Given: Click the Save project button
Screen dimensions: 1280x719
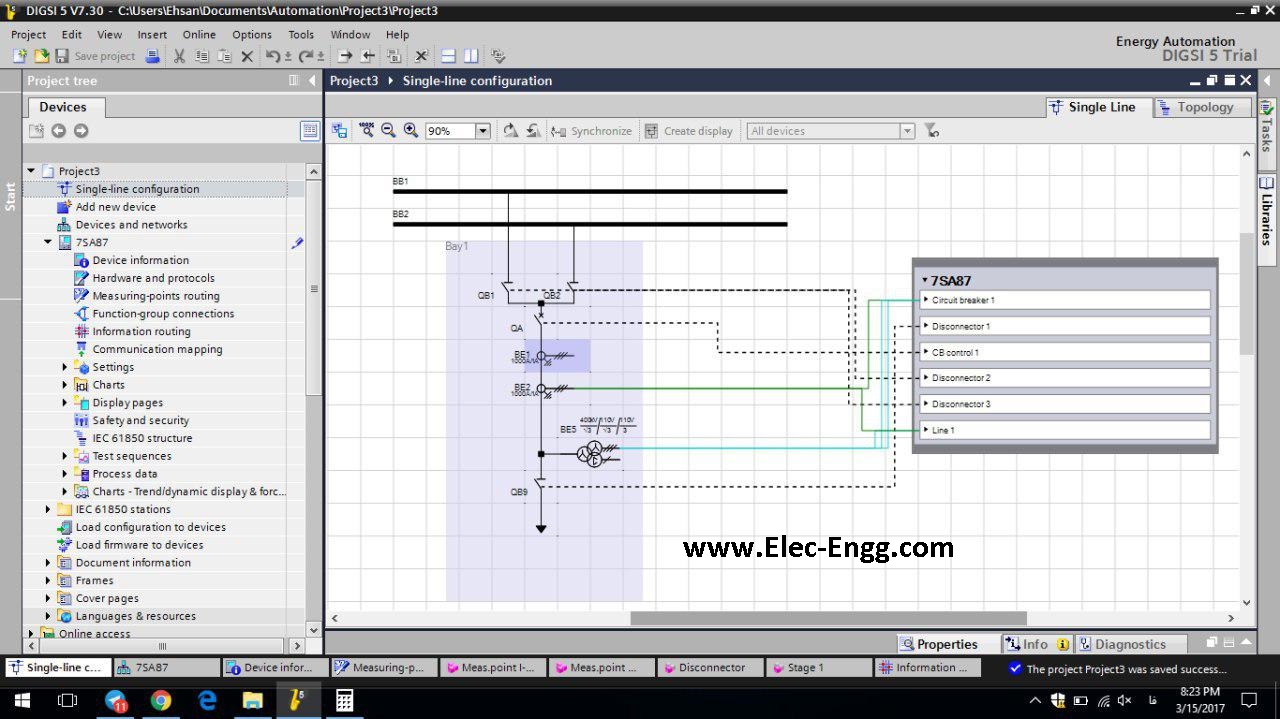Looking at the screenshot, I should pos(95,56).
